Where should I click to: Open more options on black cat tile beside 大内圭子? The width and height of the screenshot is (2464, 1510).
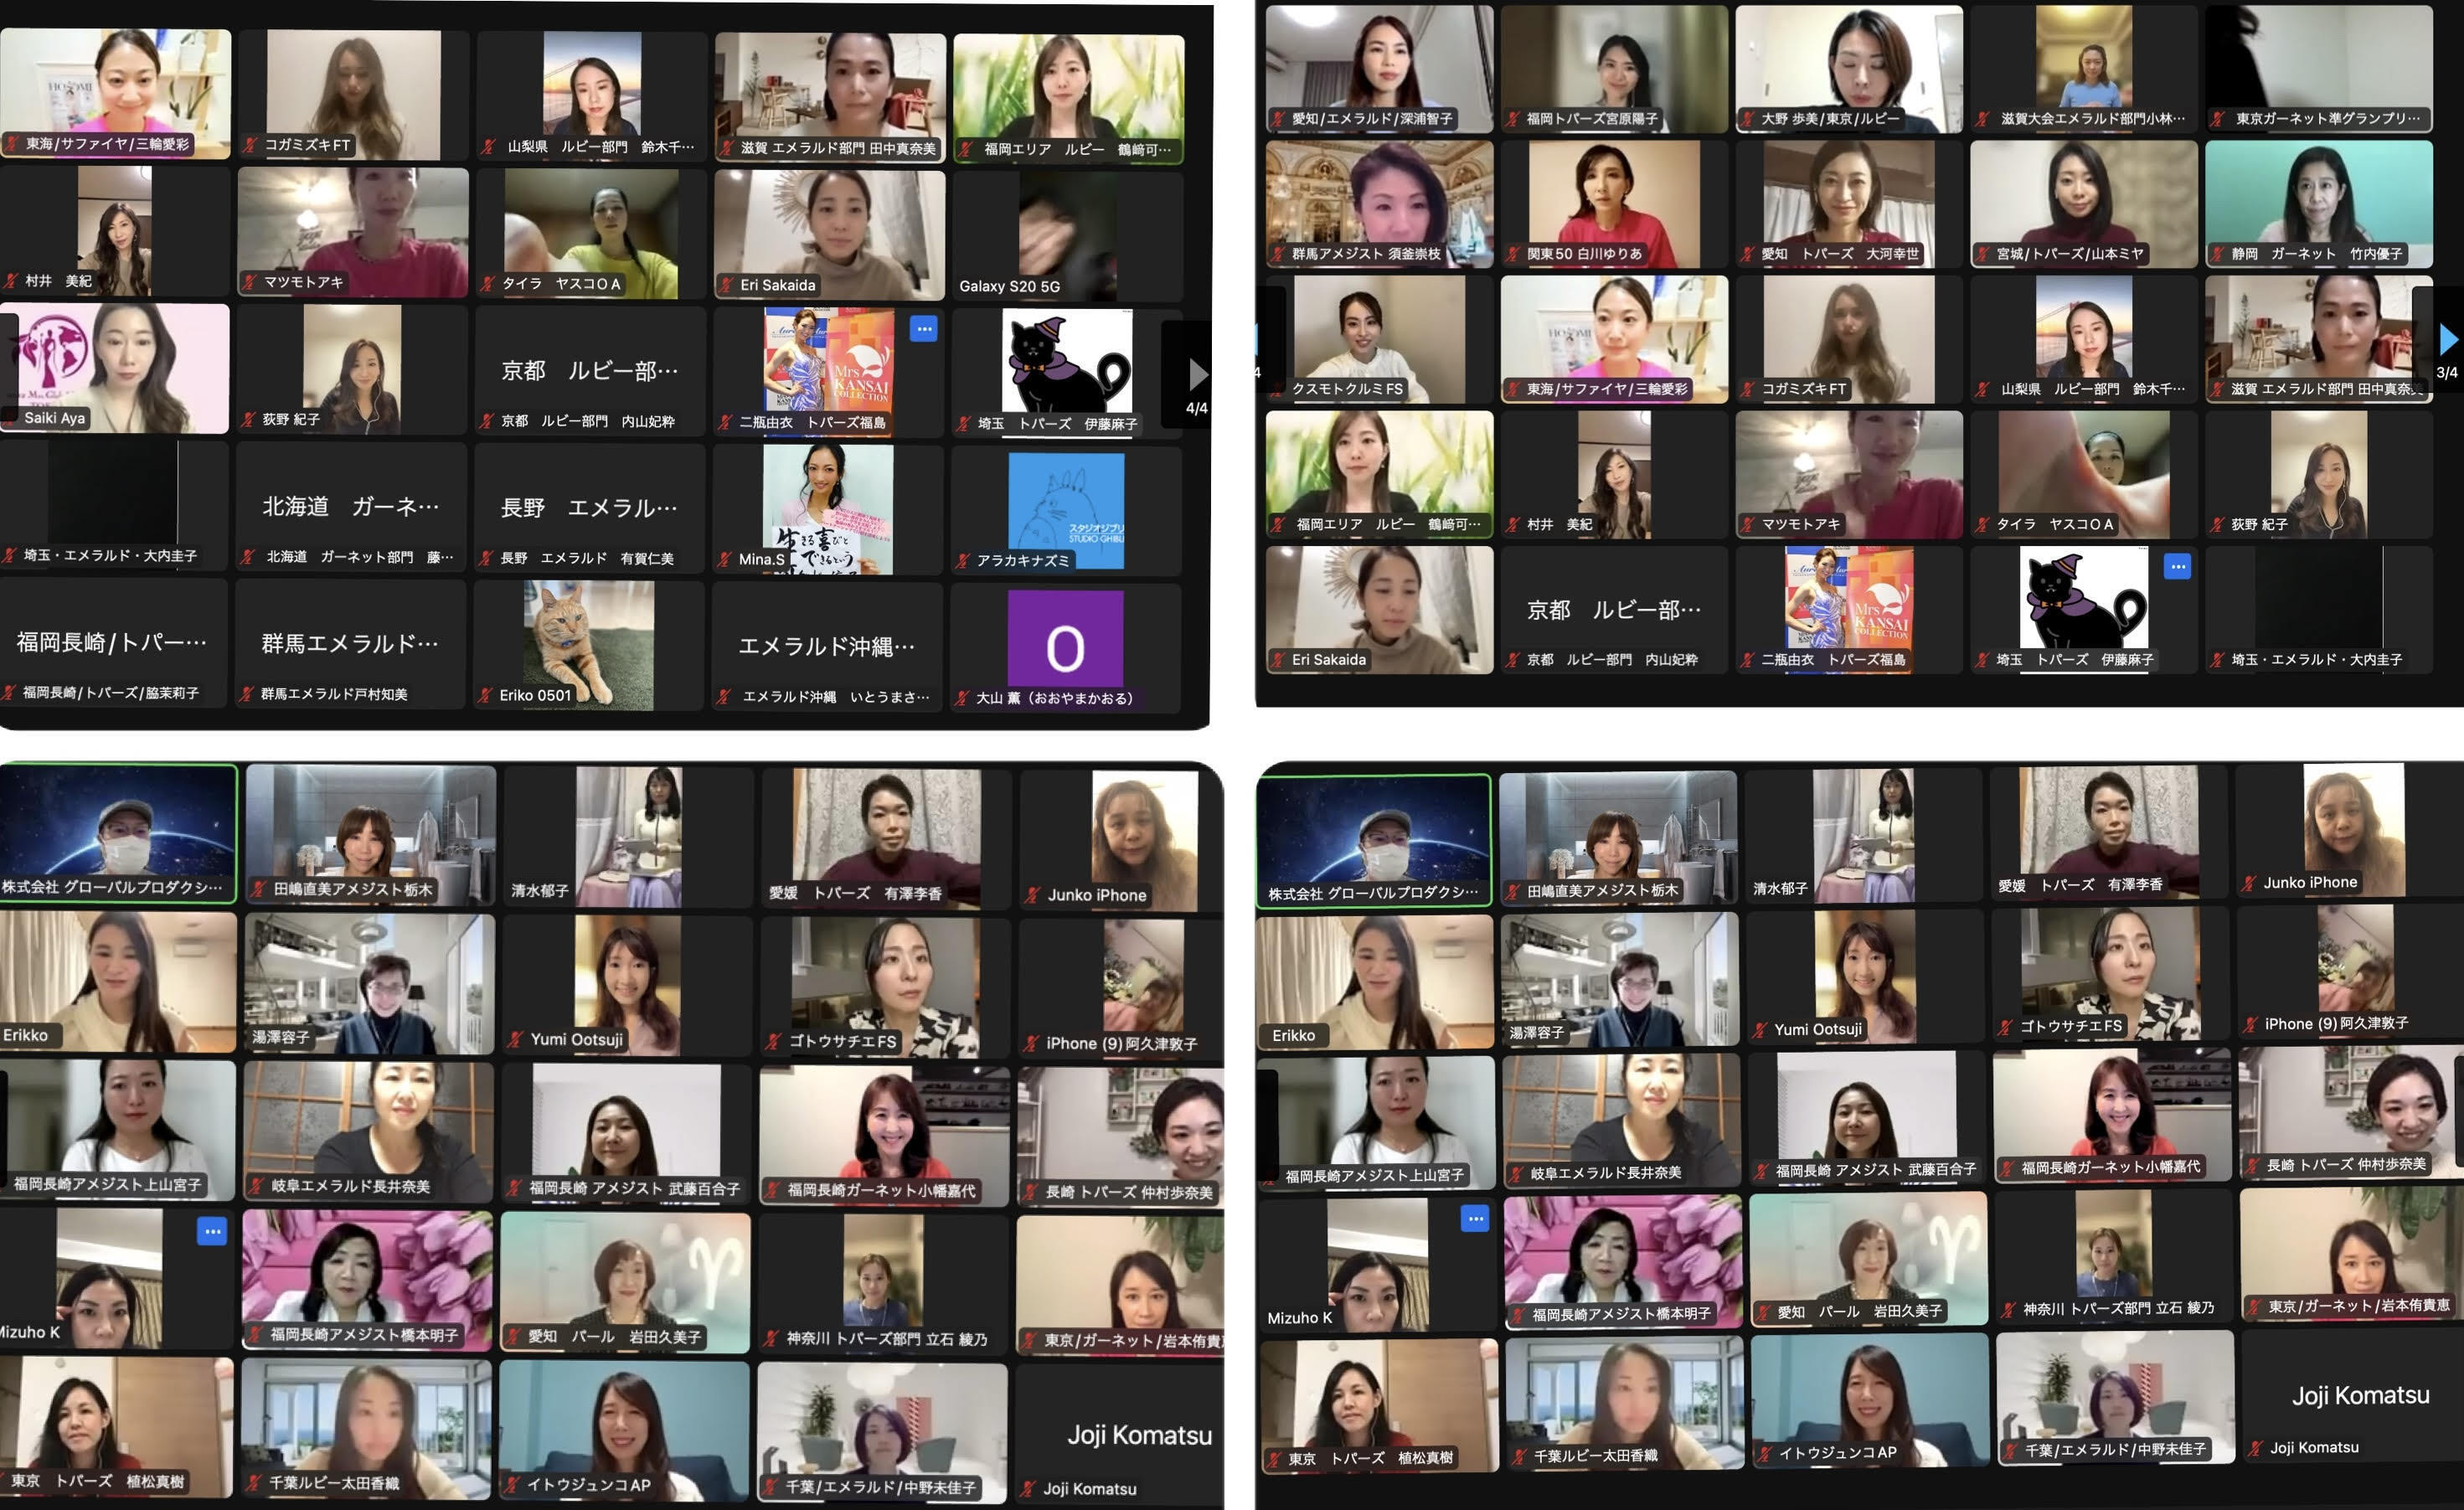click(2177, 567)
